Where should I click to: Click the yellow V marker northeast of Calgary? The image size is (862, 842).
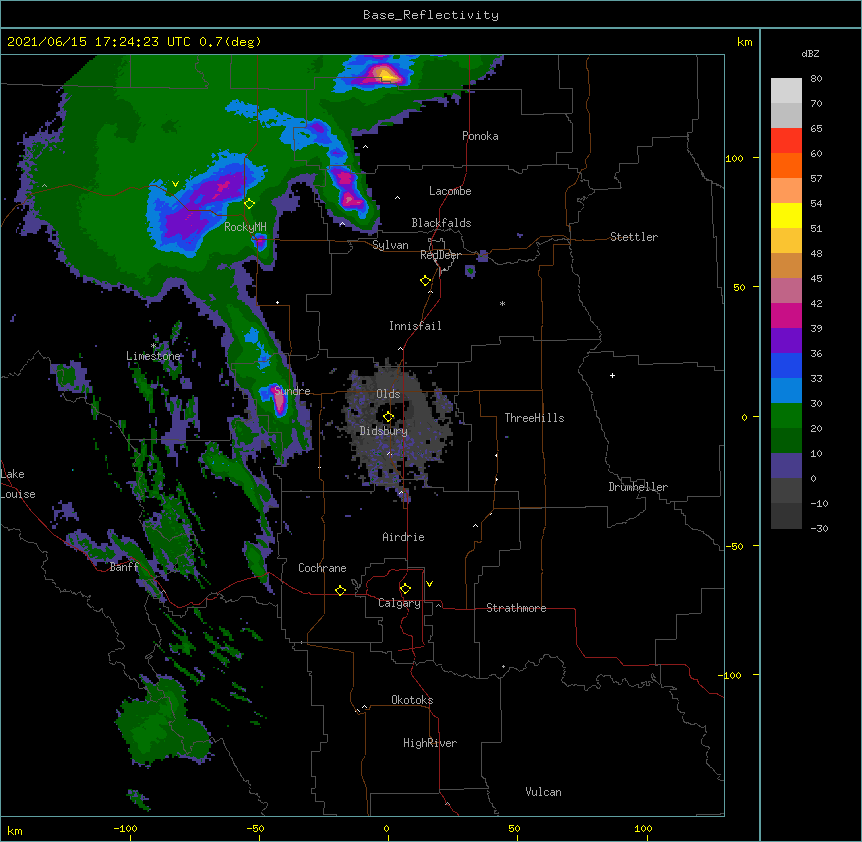pyautogui.click(x=429, y=584)
